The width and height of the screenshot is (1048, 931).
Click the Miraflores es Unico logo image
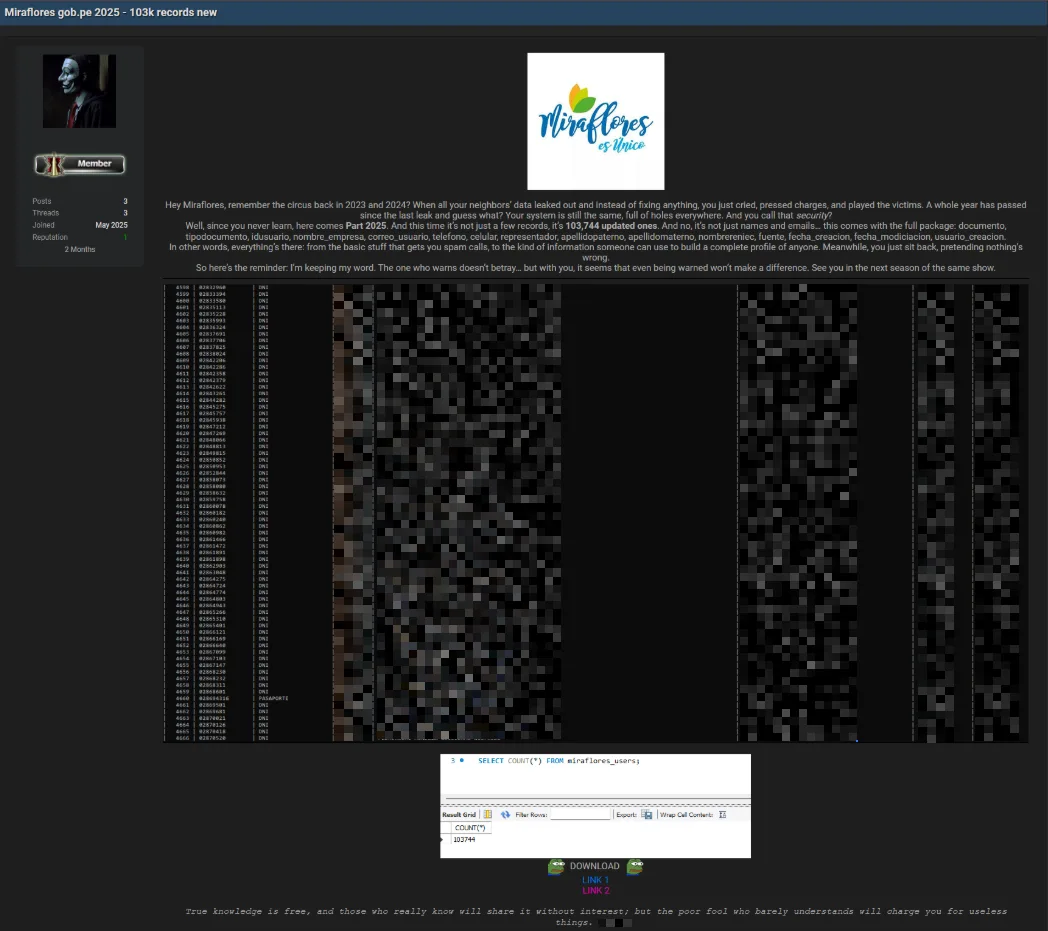[595, 121]
